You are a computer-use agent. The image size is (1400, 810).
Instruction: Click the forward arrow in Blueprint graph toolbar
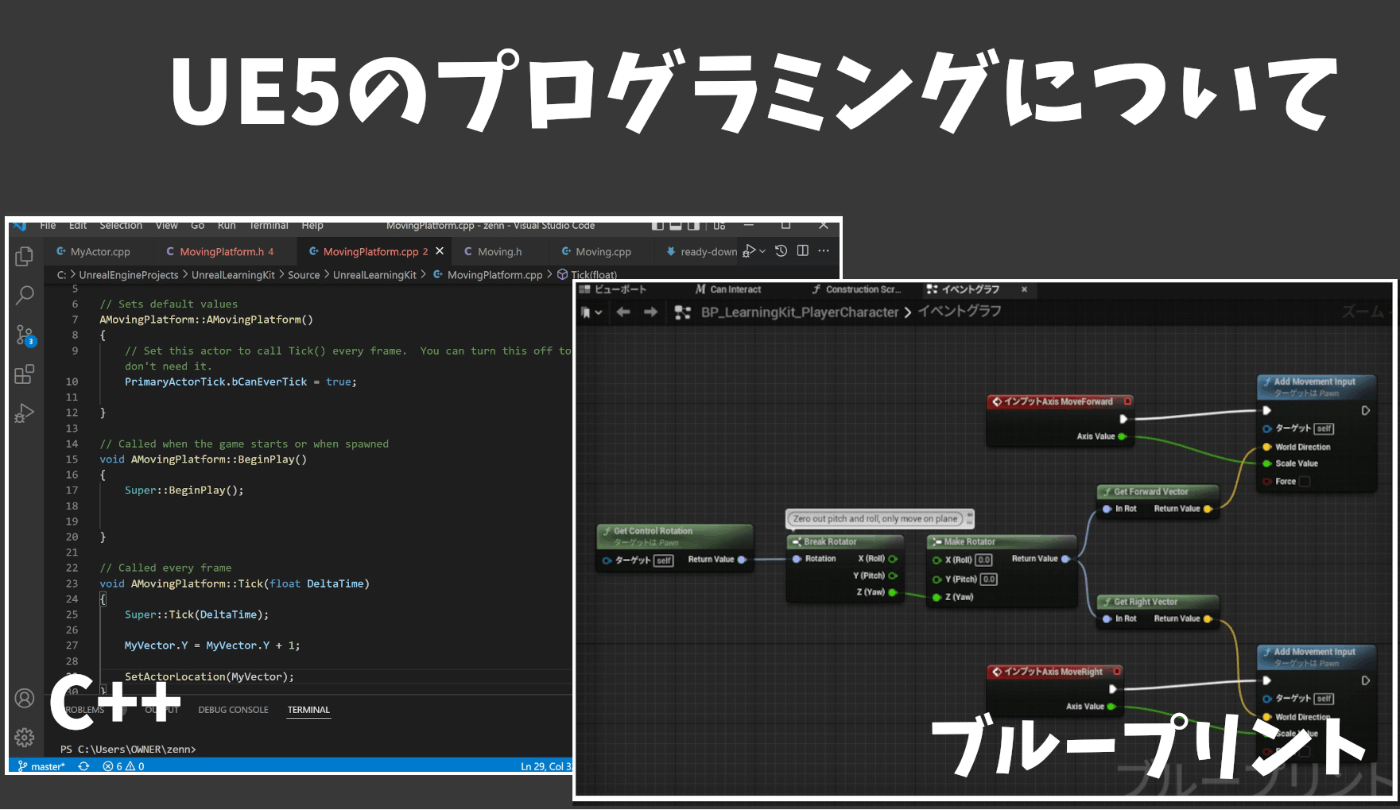[x=651, y=312]
